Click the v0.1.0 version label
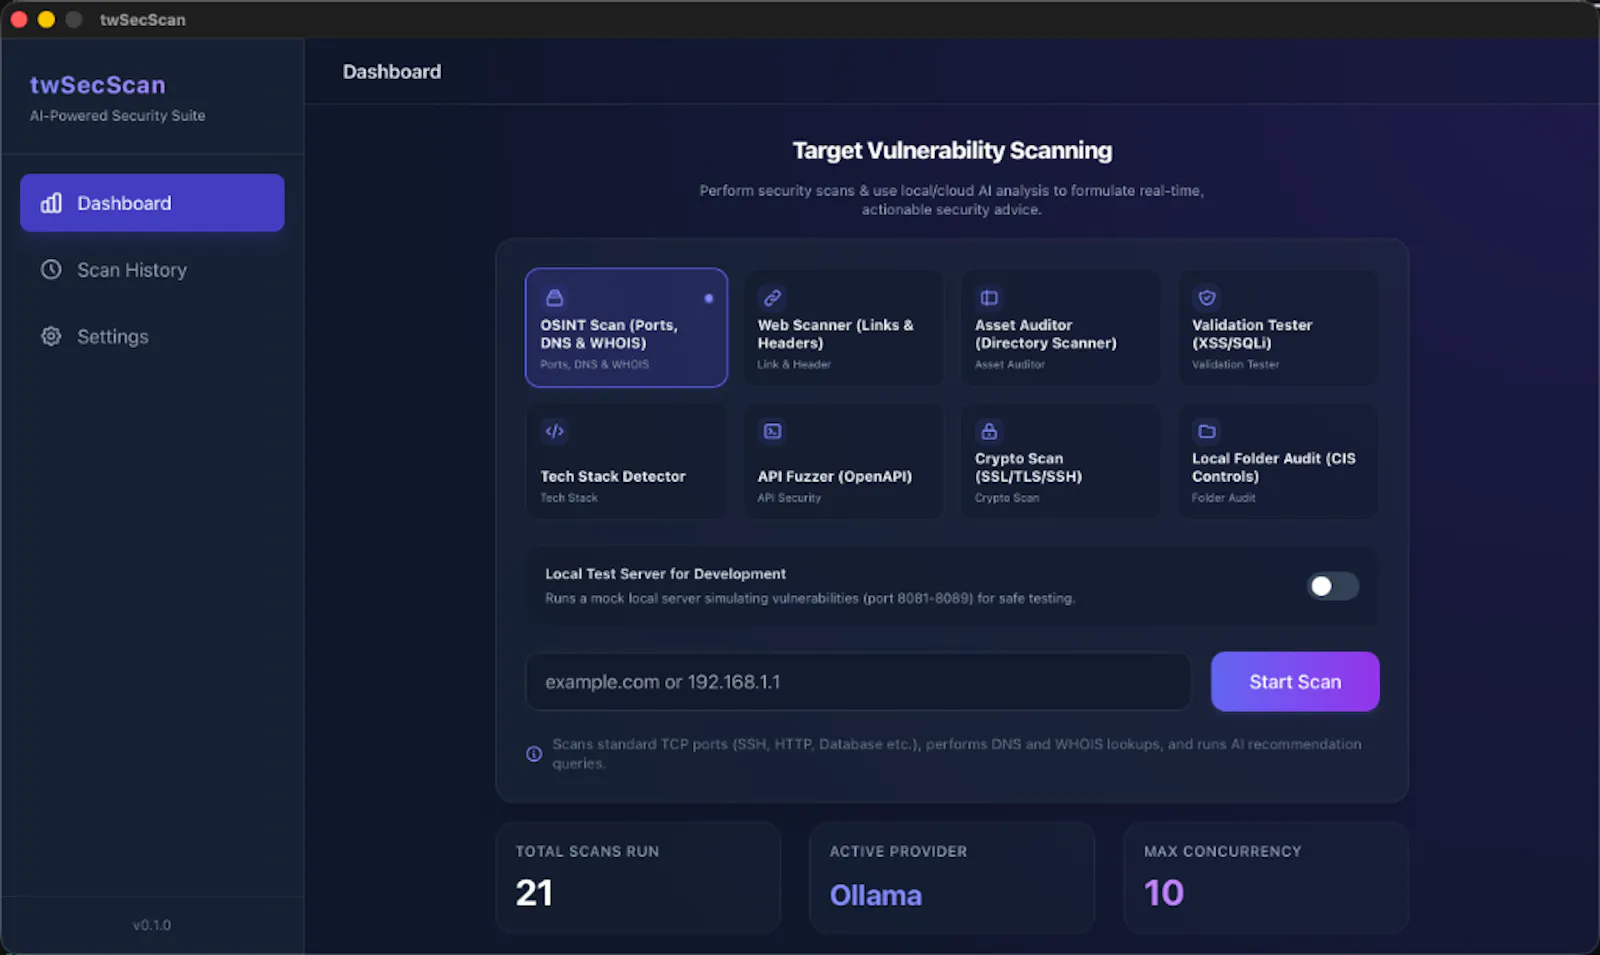 [152, 925]
